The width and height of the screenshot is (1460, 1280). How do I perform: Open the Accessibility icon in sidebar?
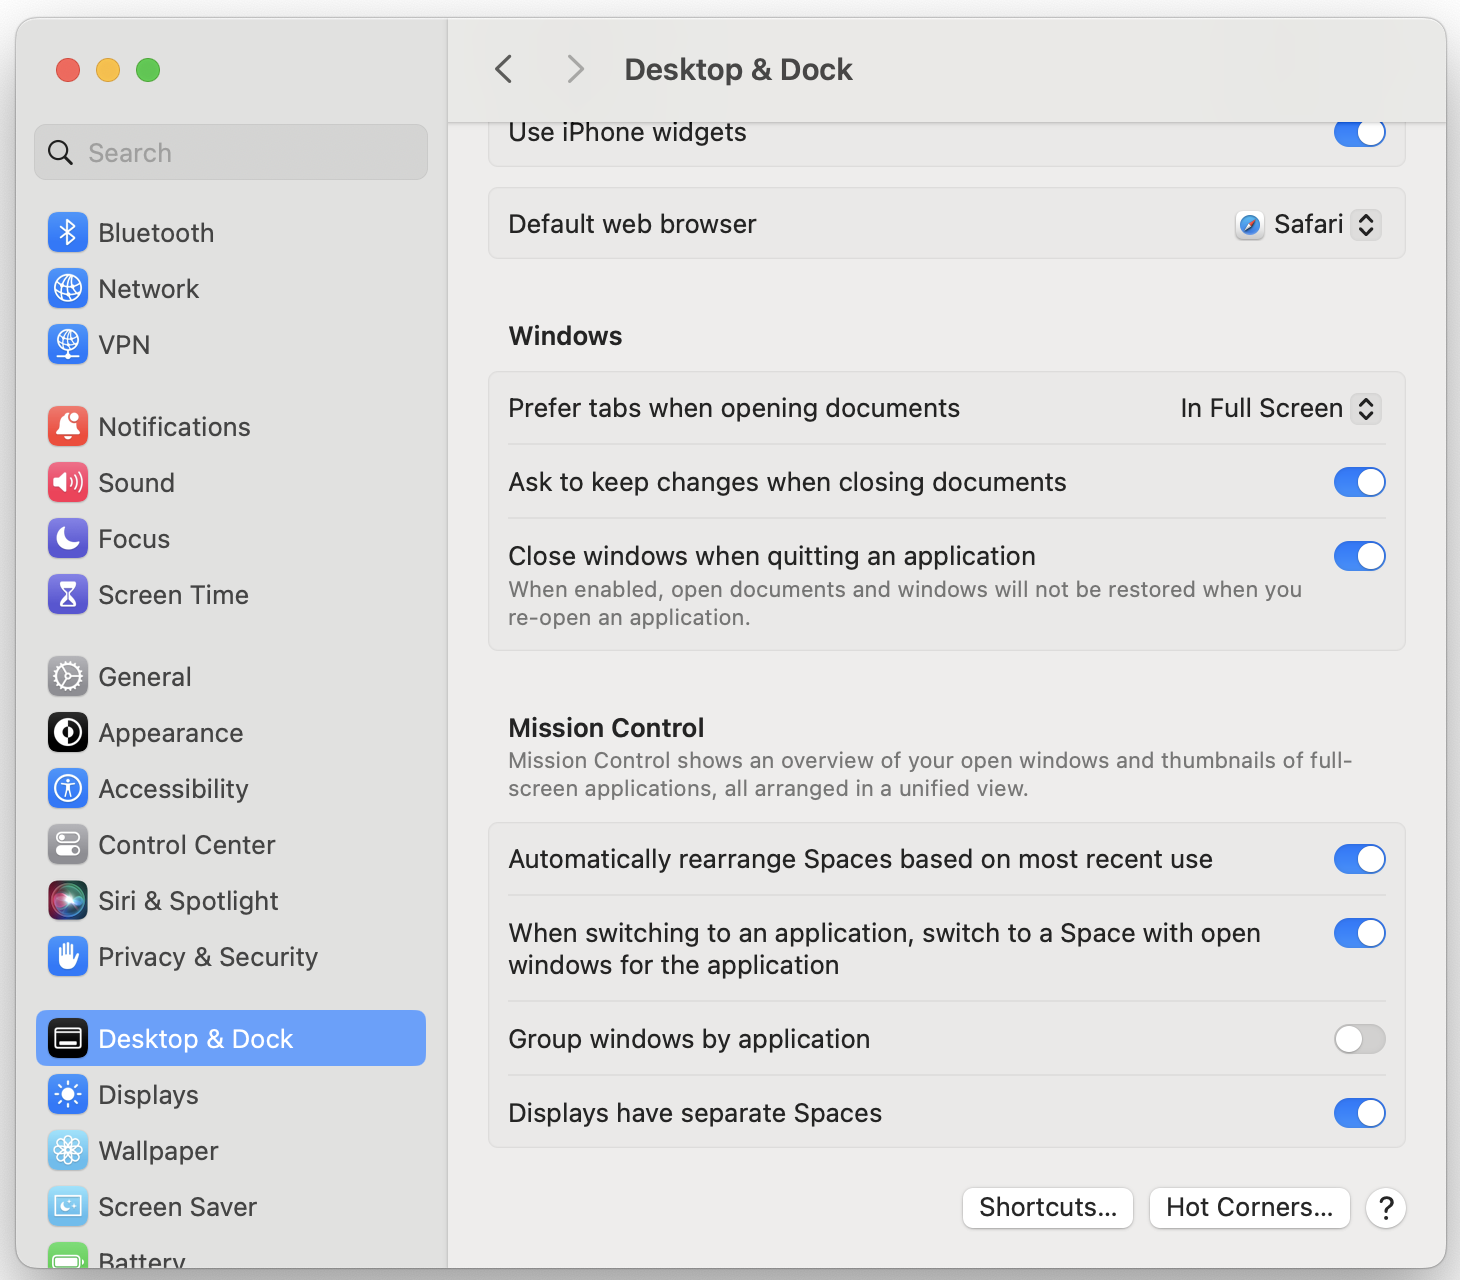(68, 789)
